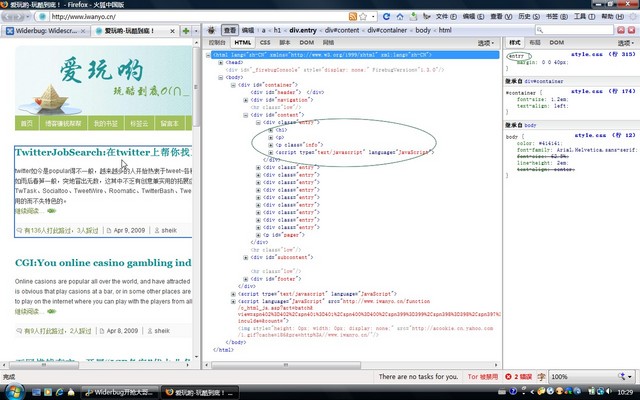Open the tab list dropdown arrow

[x=196, y=31]
